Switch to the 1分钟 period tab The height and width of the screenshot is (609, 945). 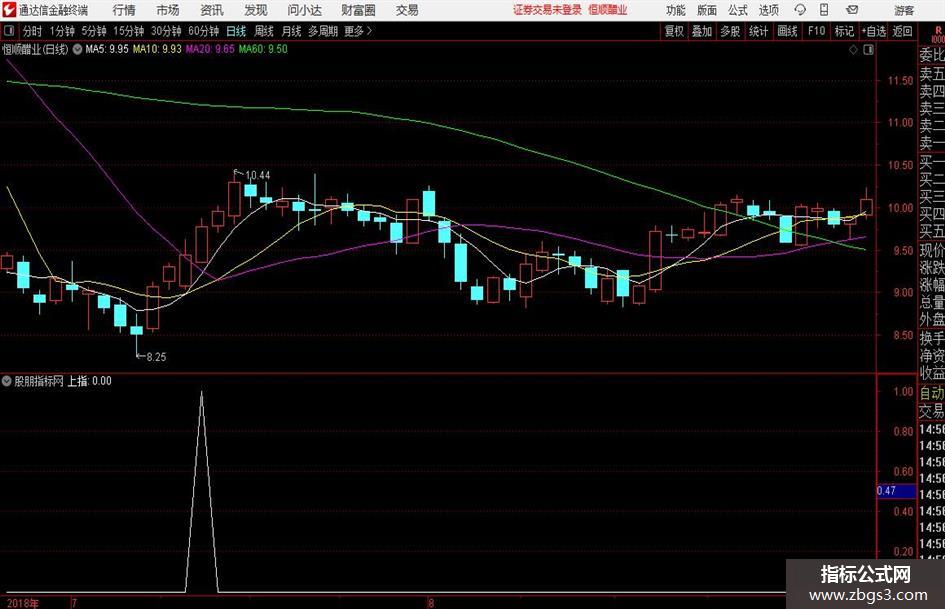point(61,31)
